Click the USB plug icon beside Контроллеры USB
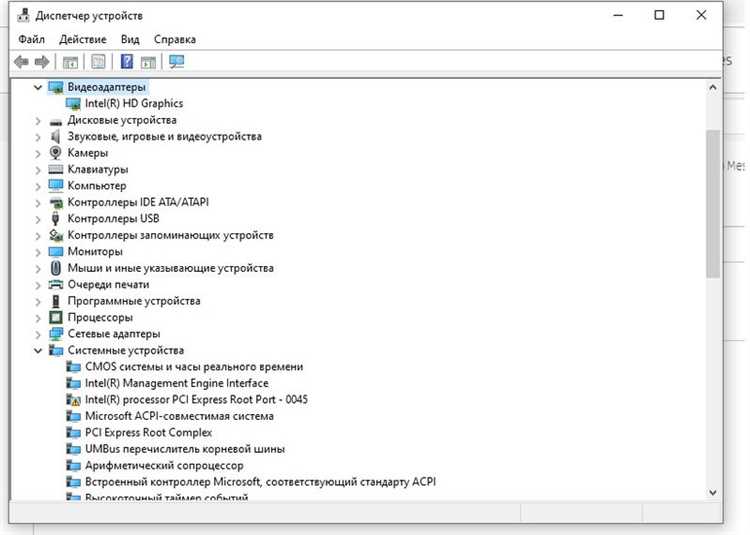750x535 pixels. [55, 218]
